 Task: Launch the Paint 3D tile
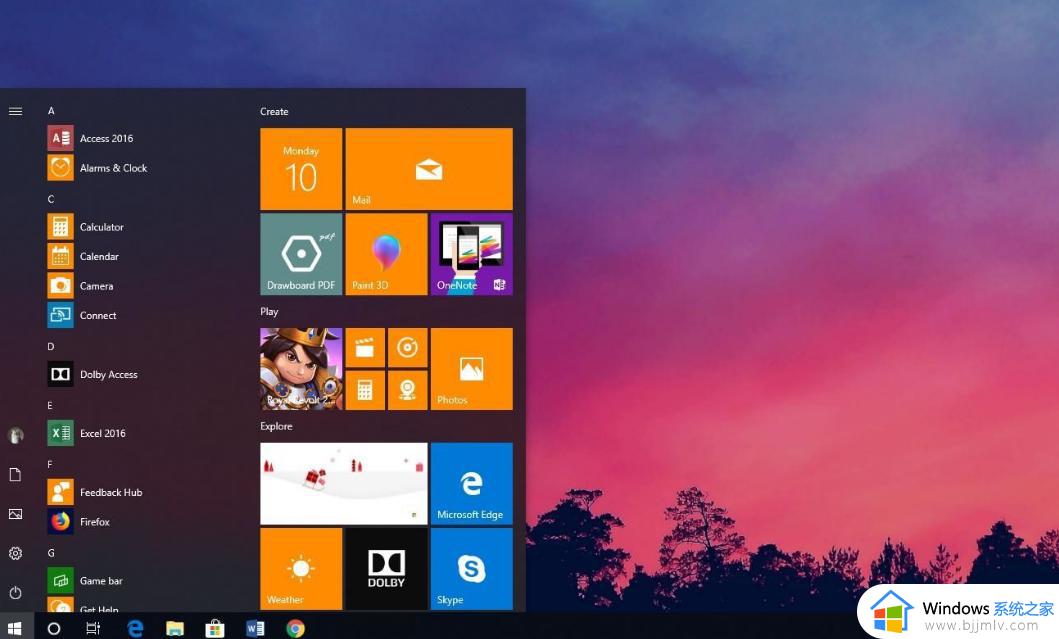[386, 254]
